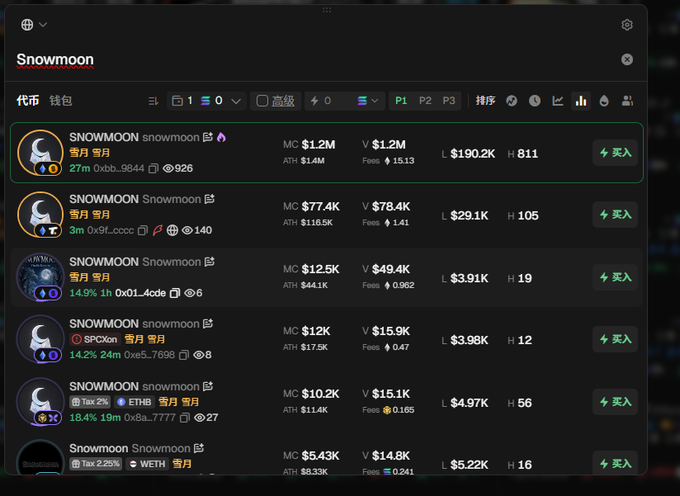Click the WETH pair tag
This screenshot has height=496, width=680.
147,464
